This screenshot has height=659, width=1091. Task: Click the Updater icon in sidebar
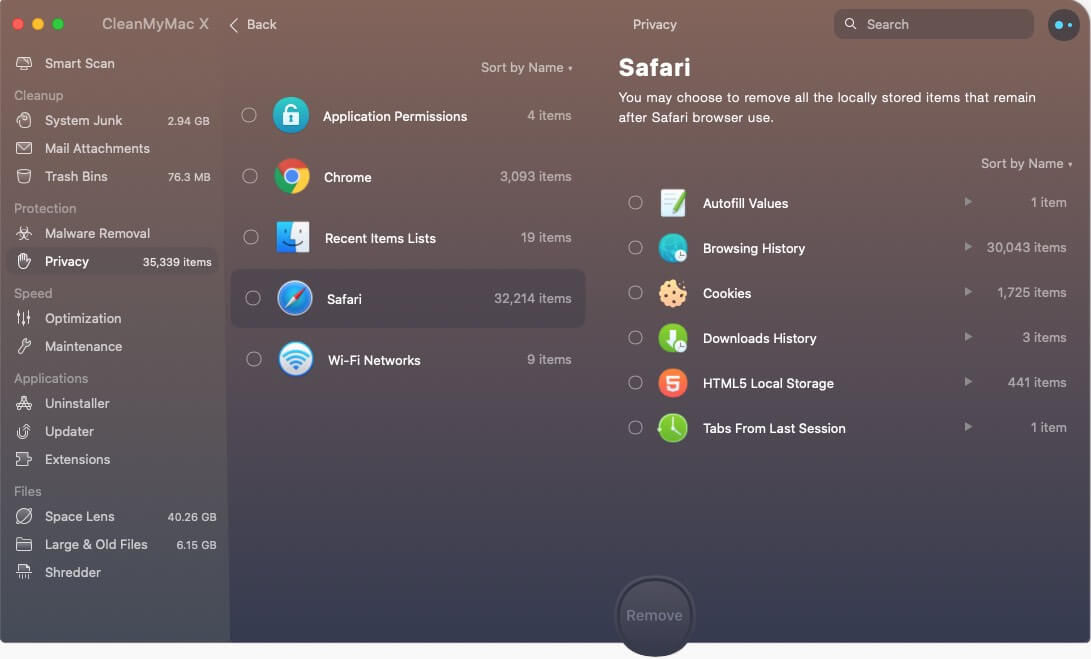[x=24, y=431]
